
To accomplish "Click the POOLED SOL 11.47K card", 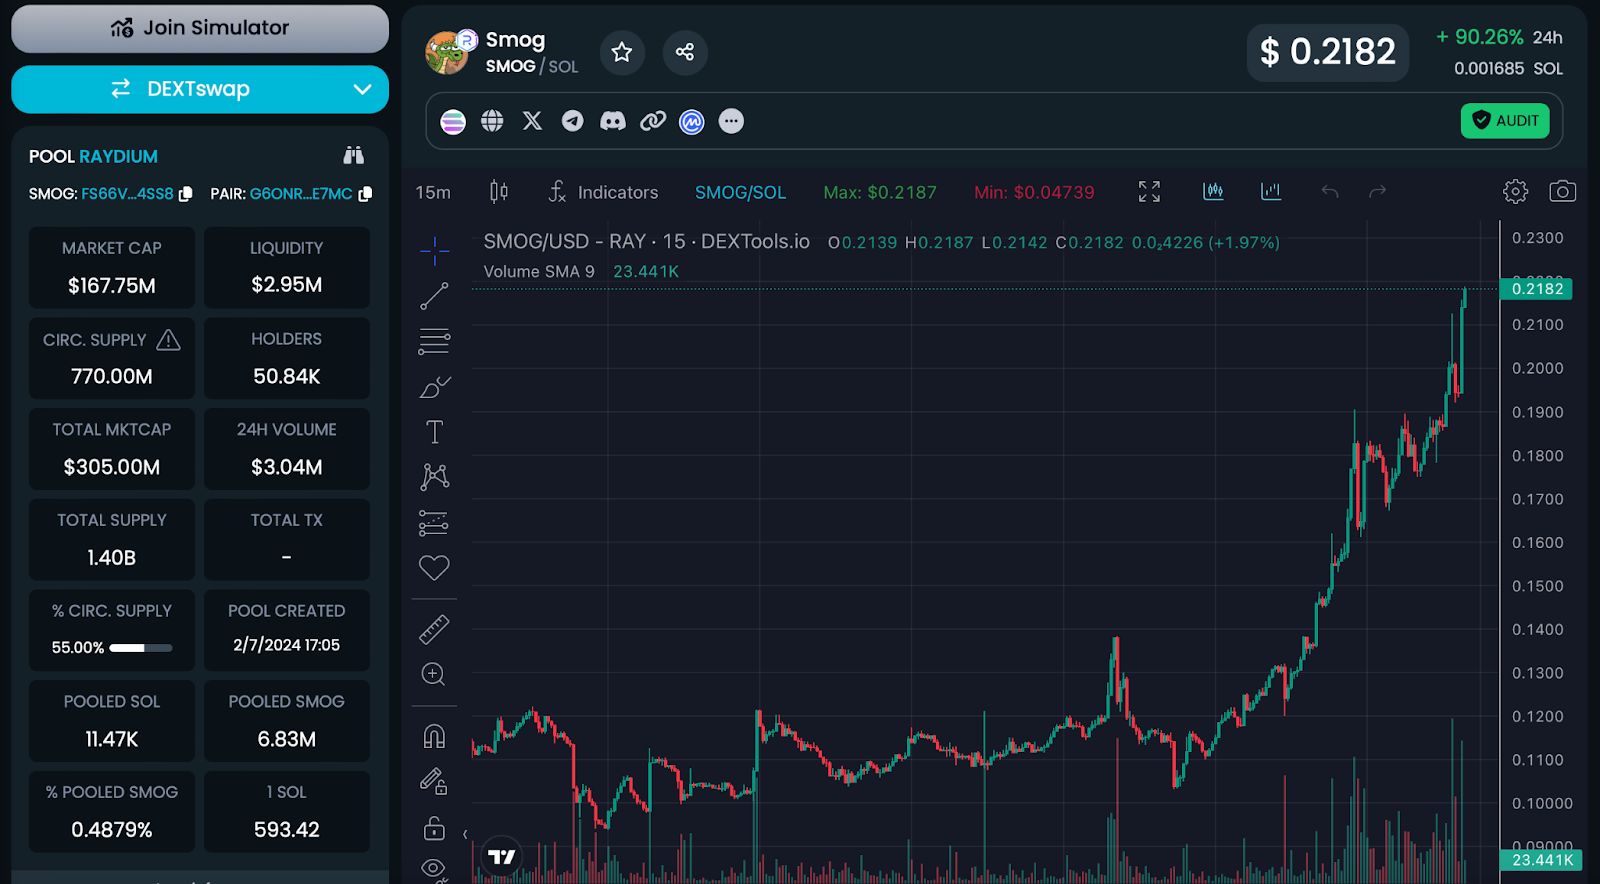I will click(x=112, y=721).
